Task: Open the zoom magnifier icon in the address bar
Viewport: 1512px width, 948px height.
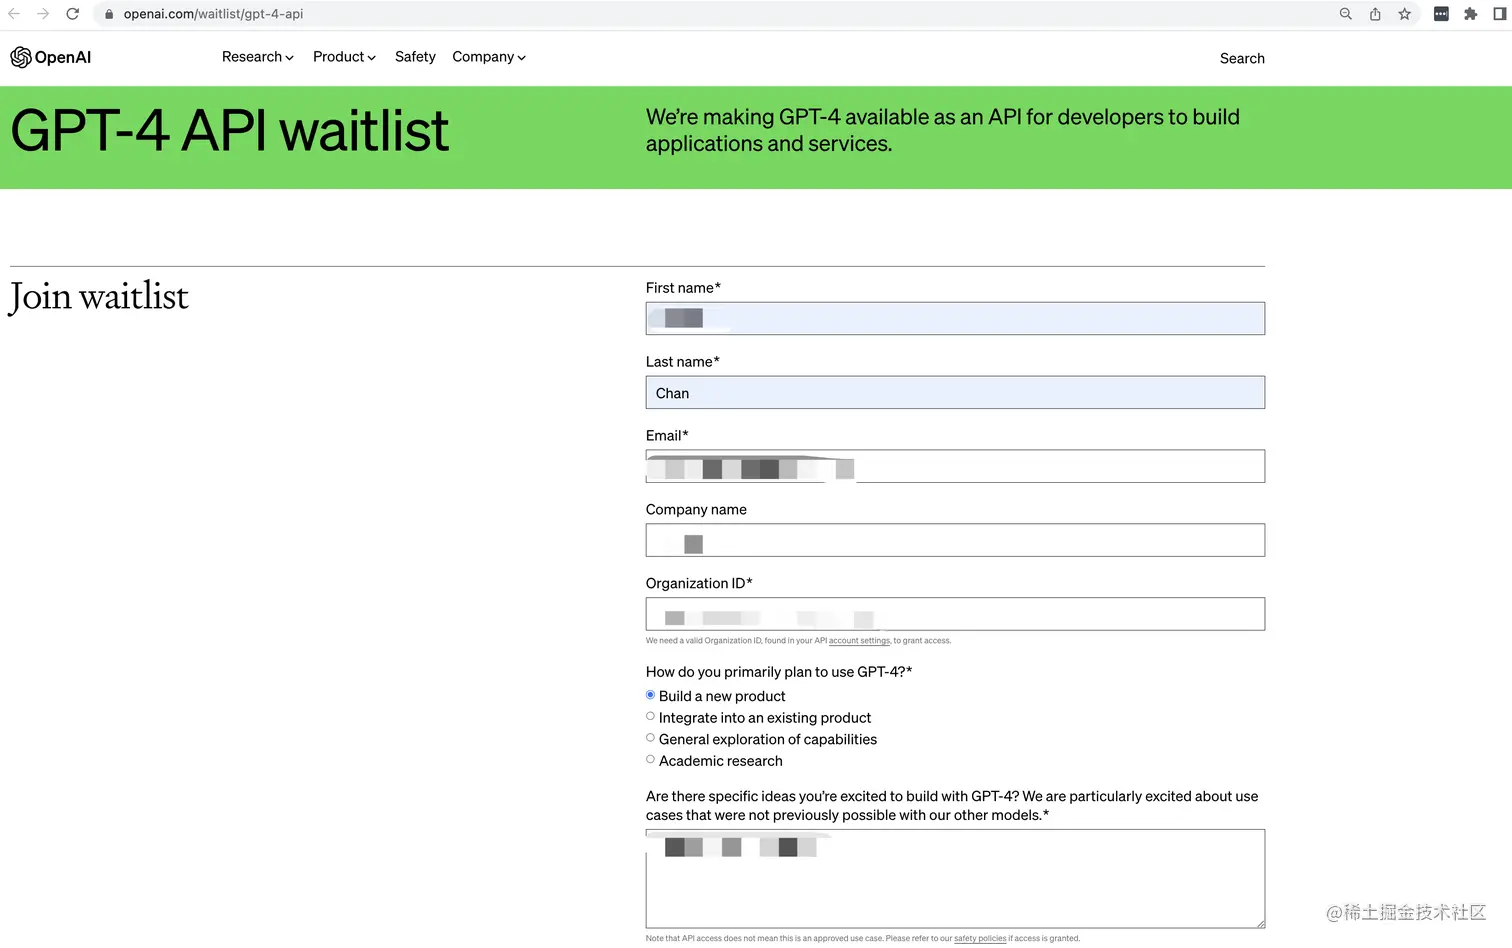Action: [1346, 14]
